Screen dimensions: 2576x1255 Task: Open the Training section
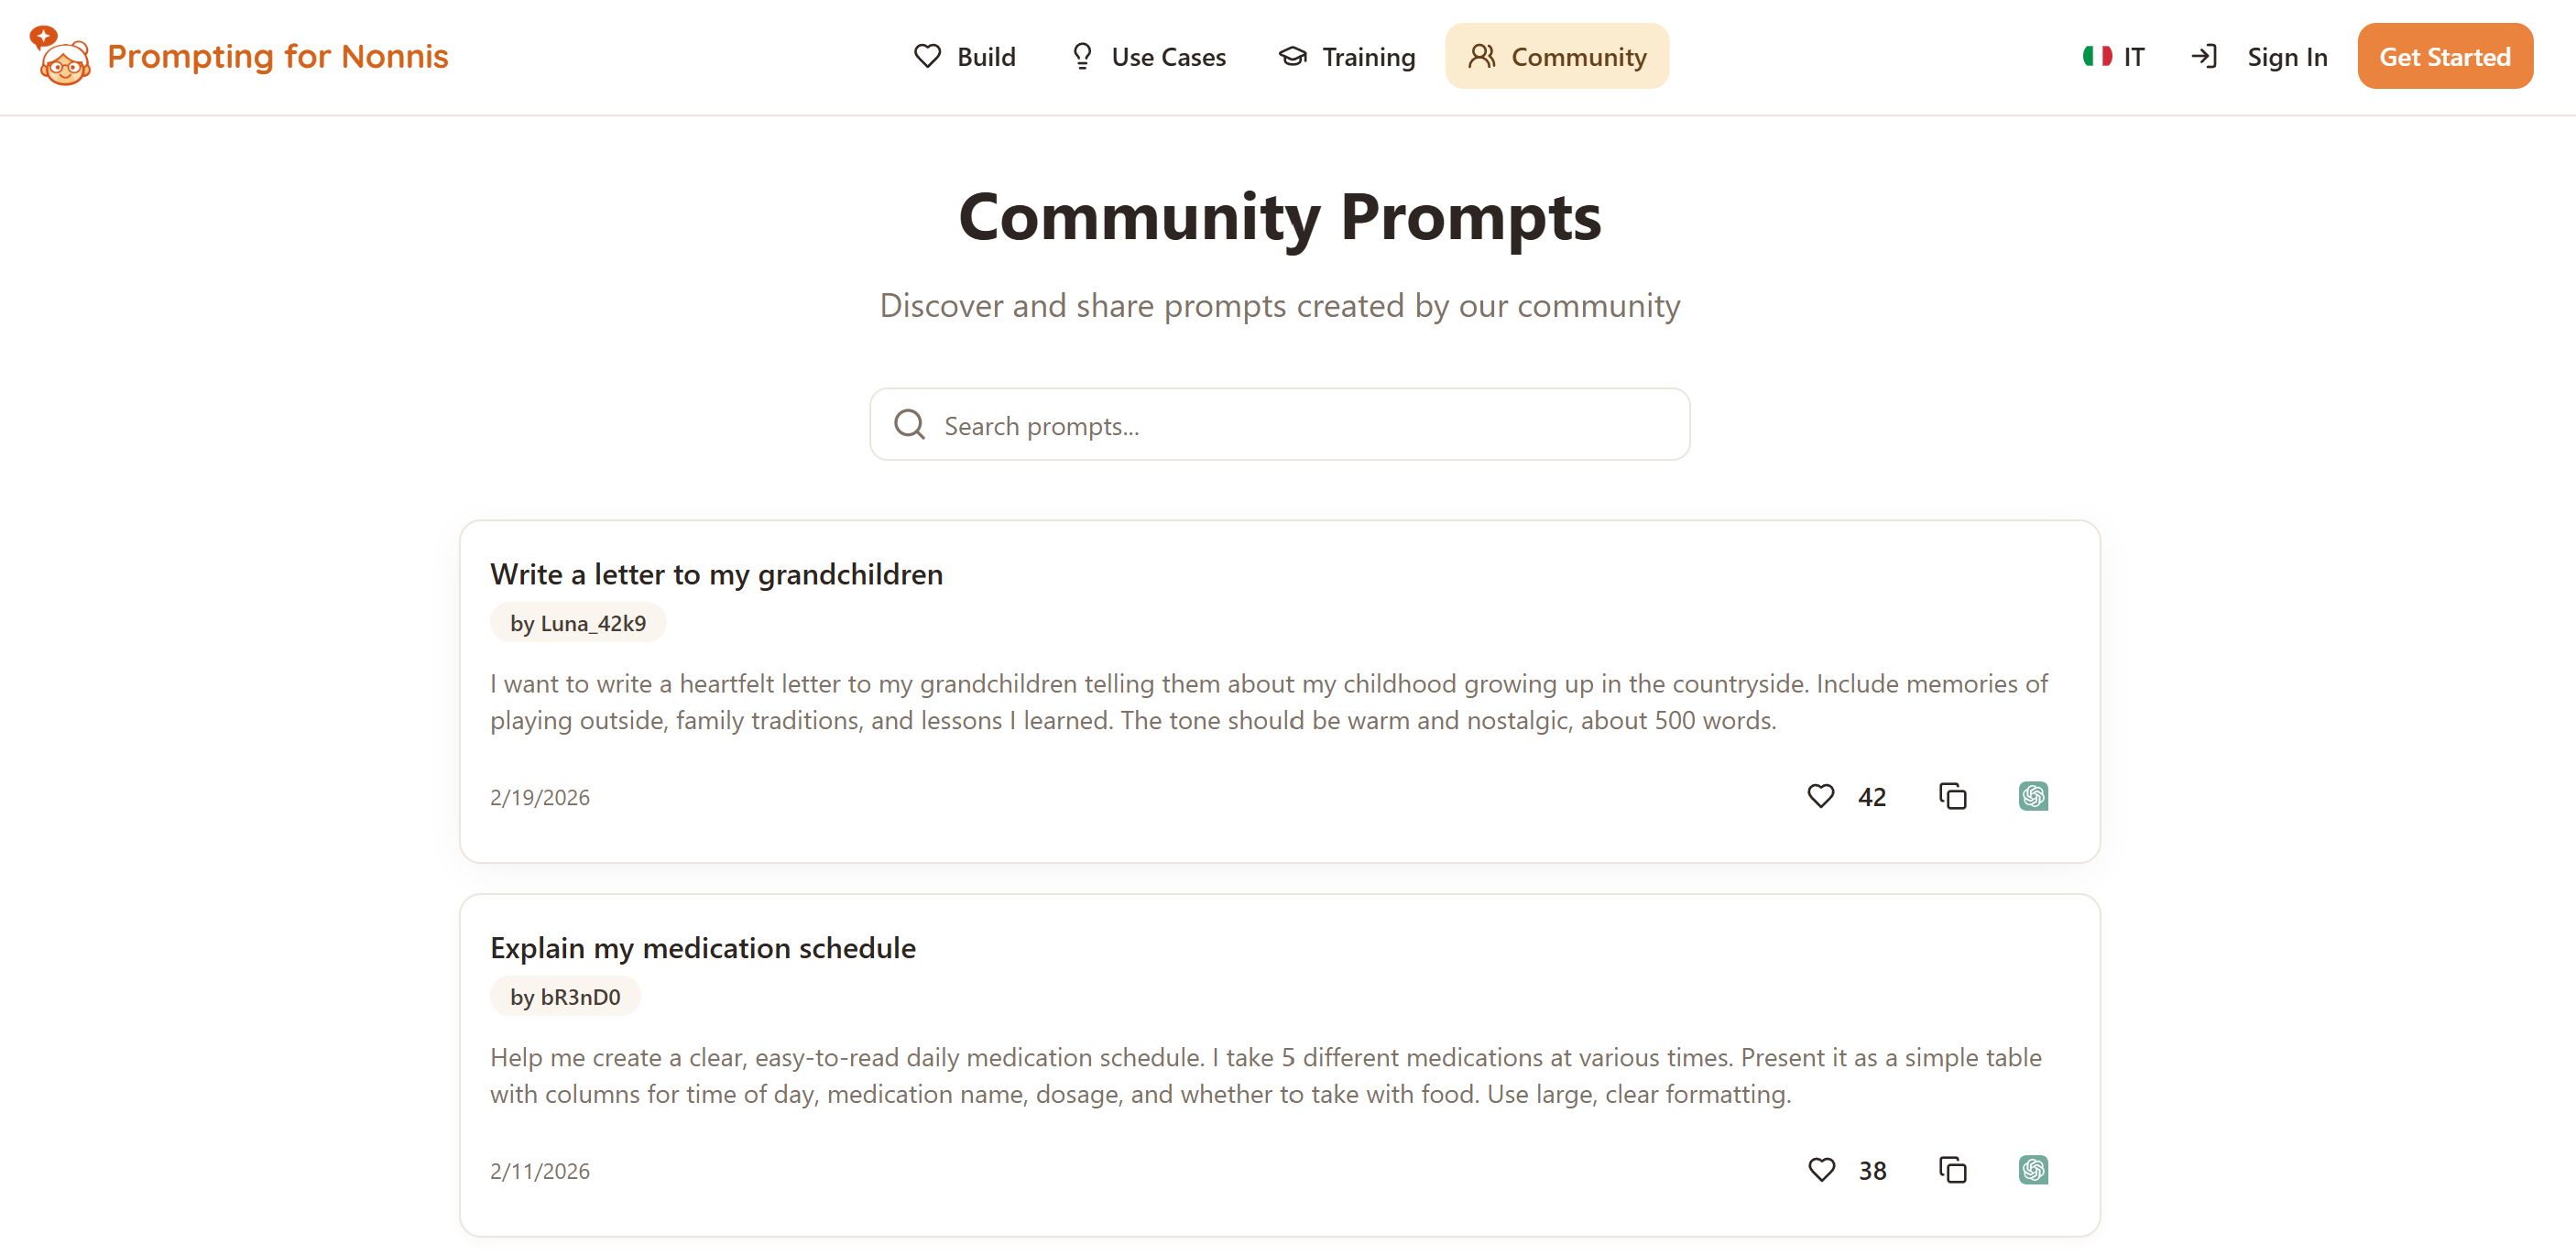pos(1347,57)
